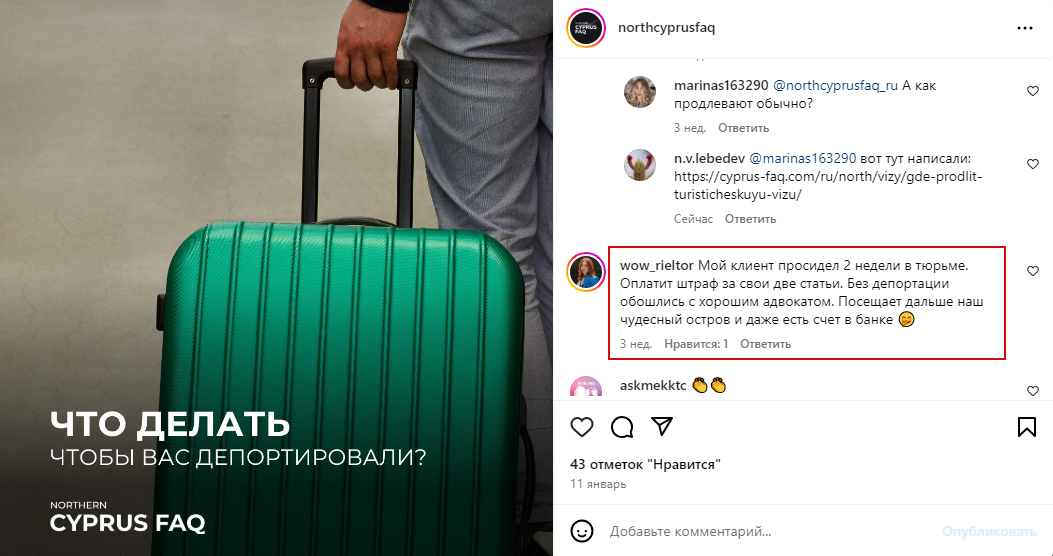Like n.v.lebedev's comment heart
The height and width of the screenshot is (556, 1053).
click(1033, 164)
